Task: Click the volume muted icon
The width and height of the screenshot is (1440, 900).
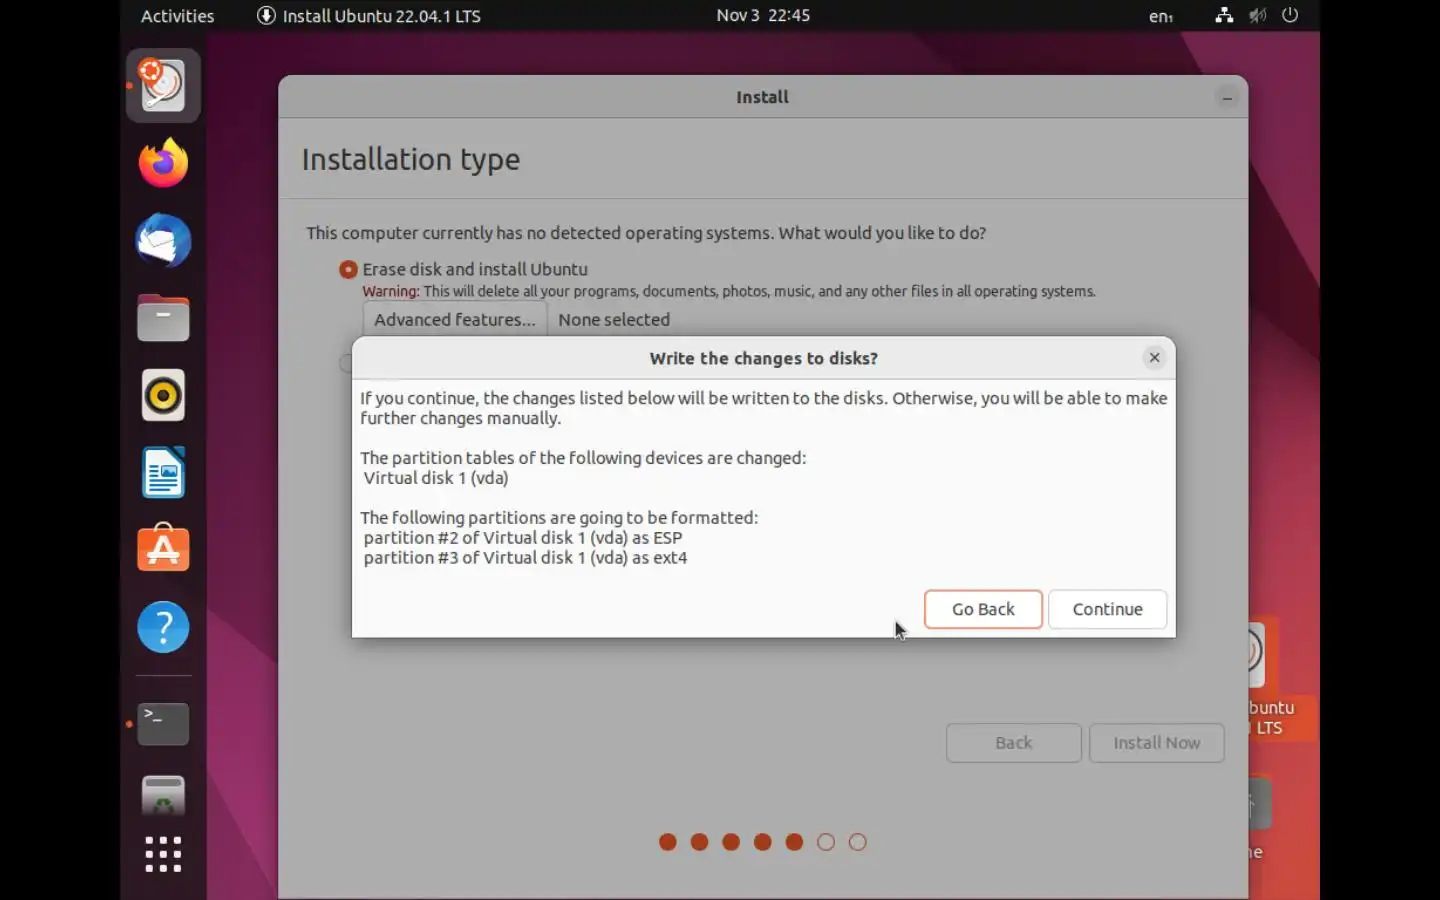Action: coord(1258,15)
